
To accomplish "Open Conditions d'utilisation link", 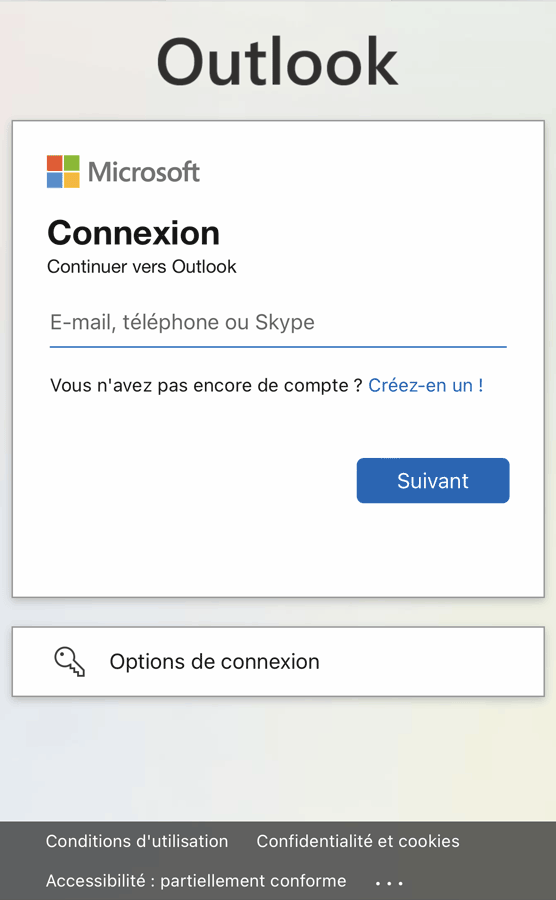I will (x=137, y=841).
